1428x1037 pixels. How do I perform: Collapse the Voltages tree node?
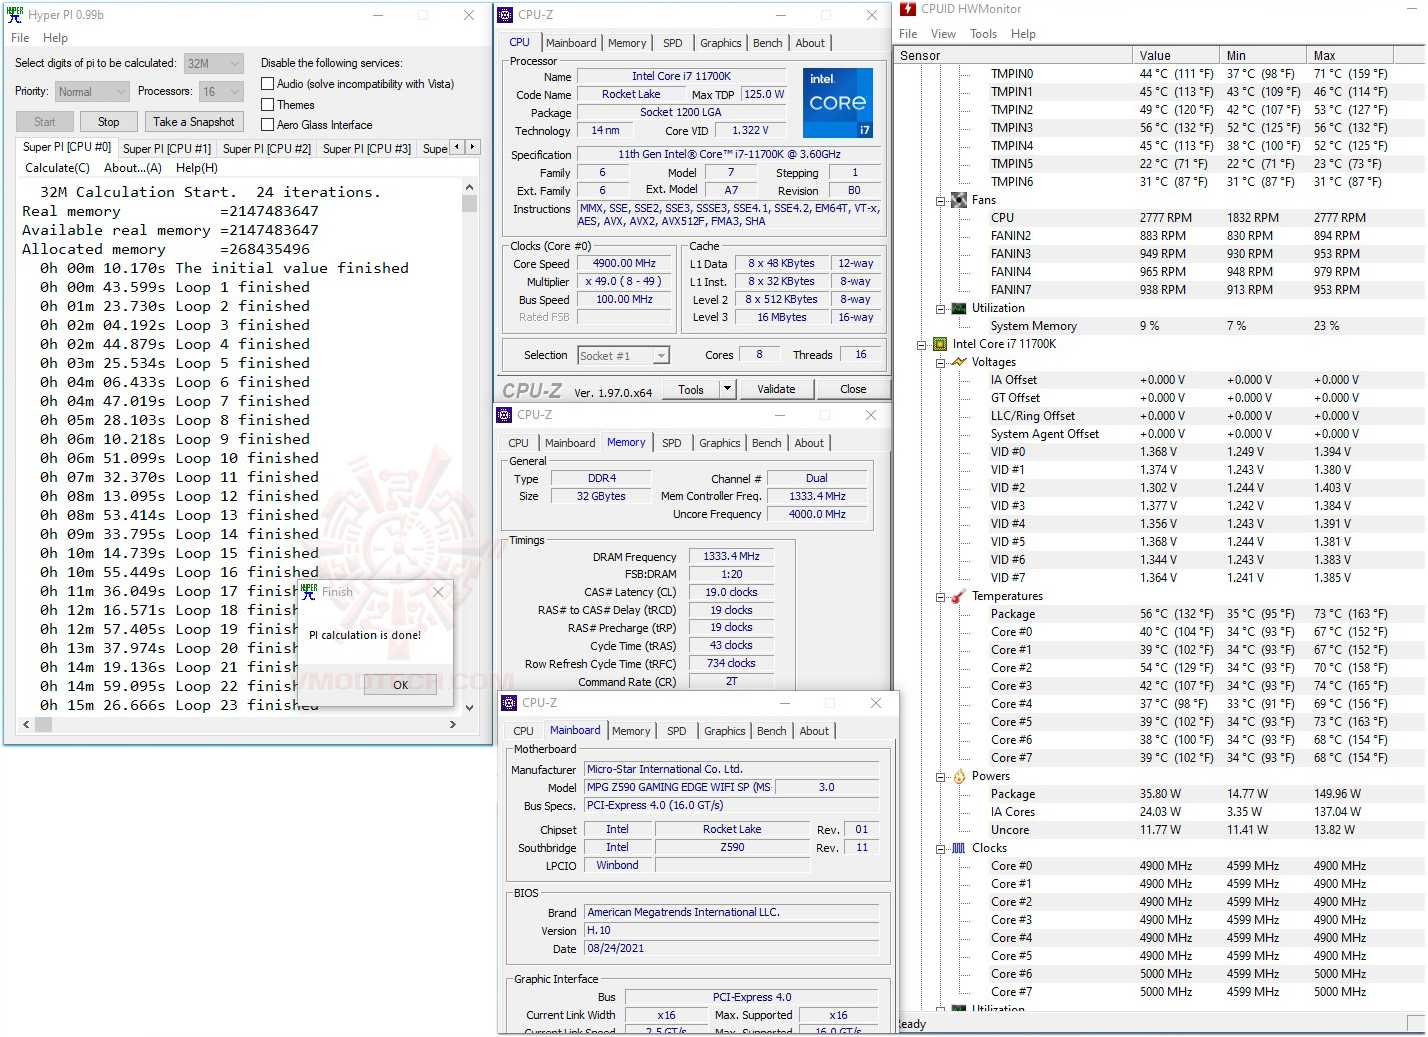click(940, 363)
